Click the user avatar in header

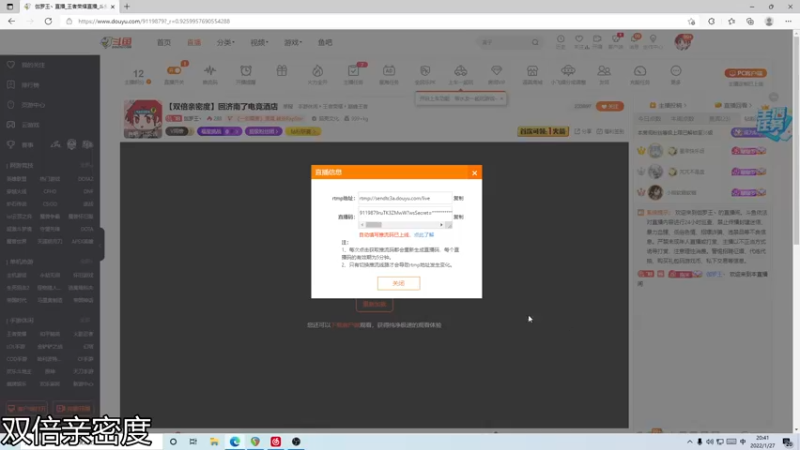(x=682, y=42)
